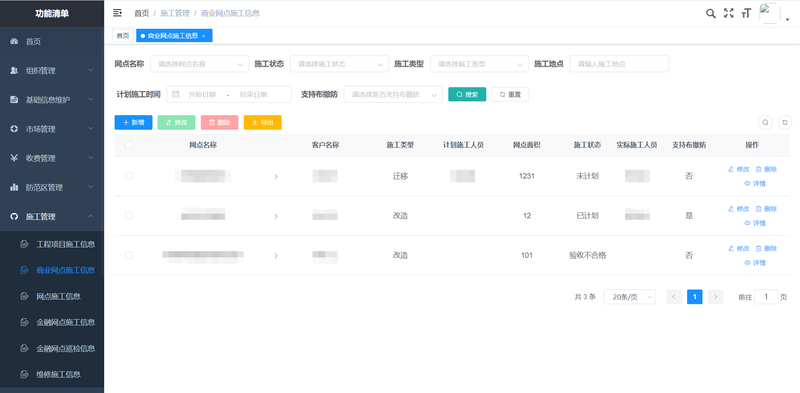Expand the user menu caret next to avatar

788,19
